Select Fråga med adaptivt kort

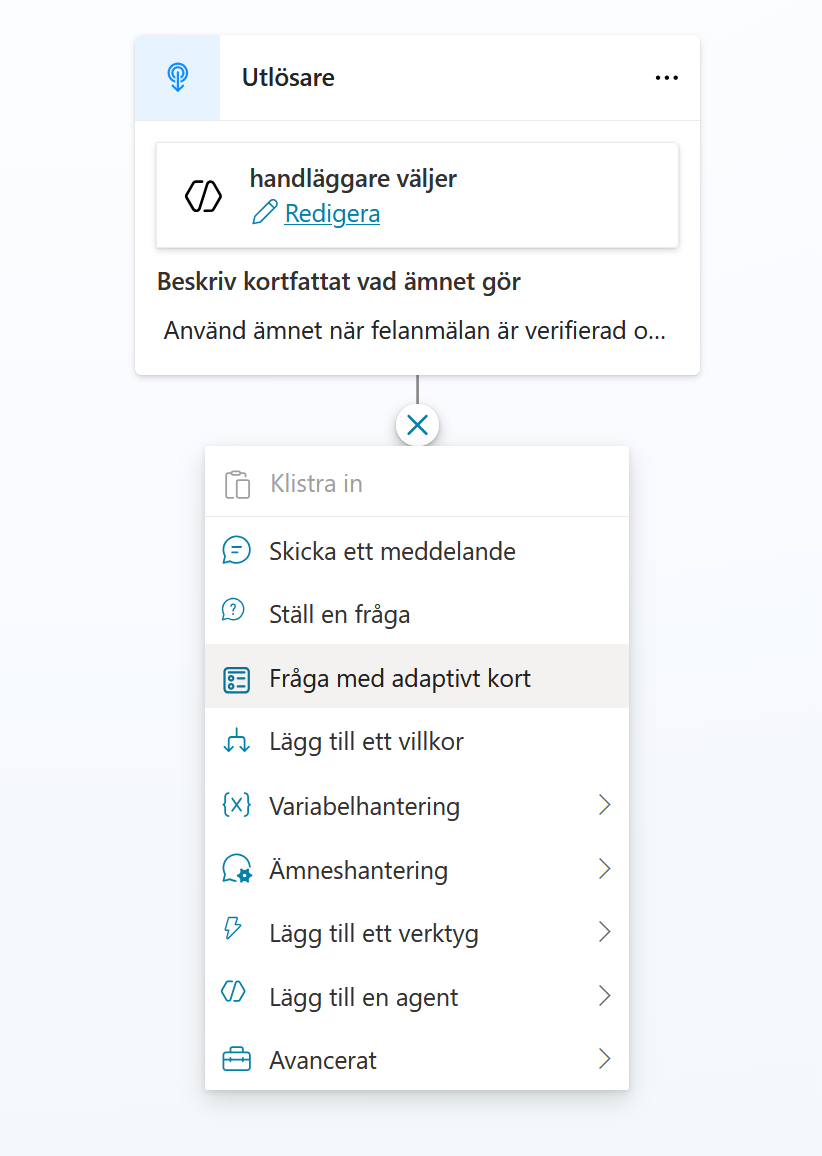[x=417, y=677]
